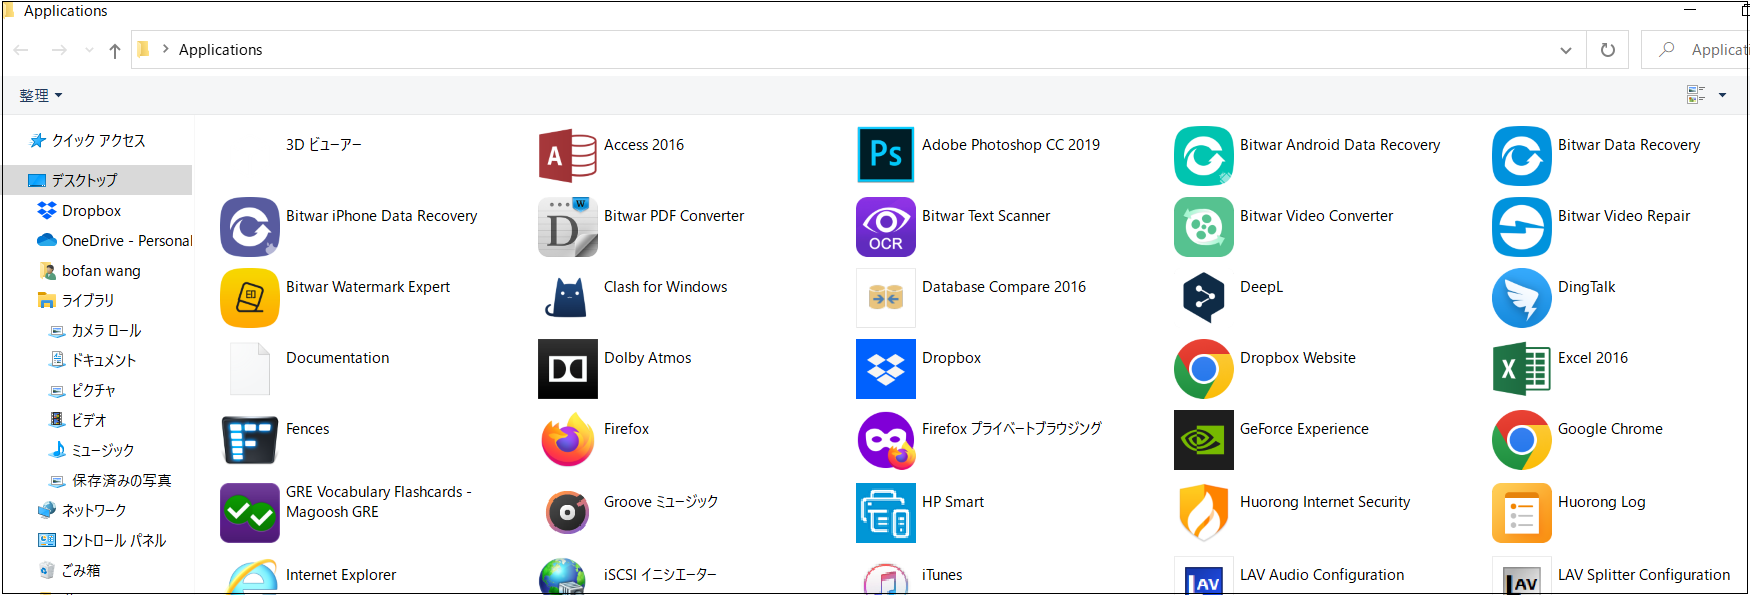The image size is (1750, 595).
Task: Select the Fences application icon
Action: point(249,440)
